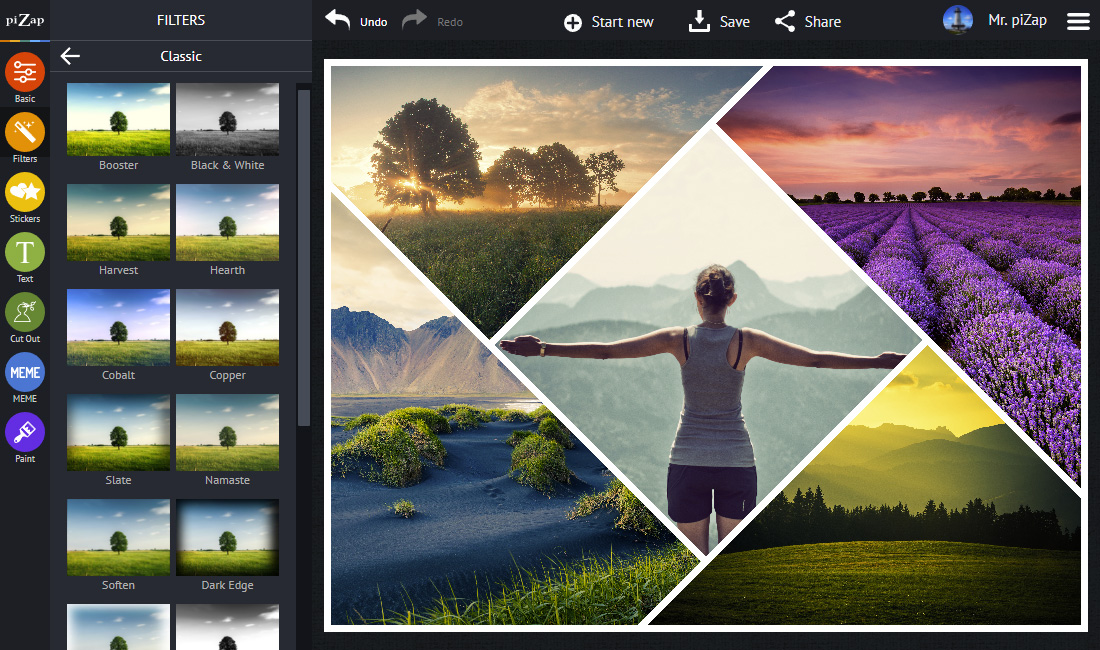Open the Mr. piZap profile avatar

[958, 20]
